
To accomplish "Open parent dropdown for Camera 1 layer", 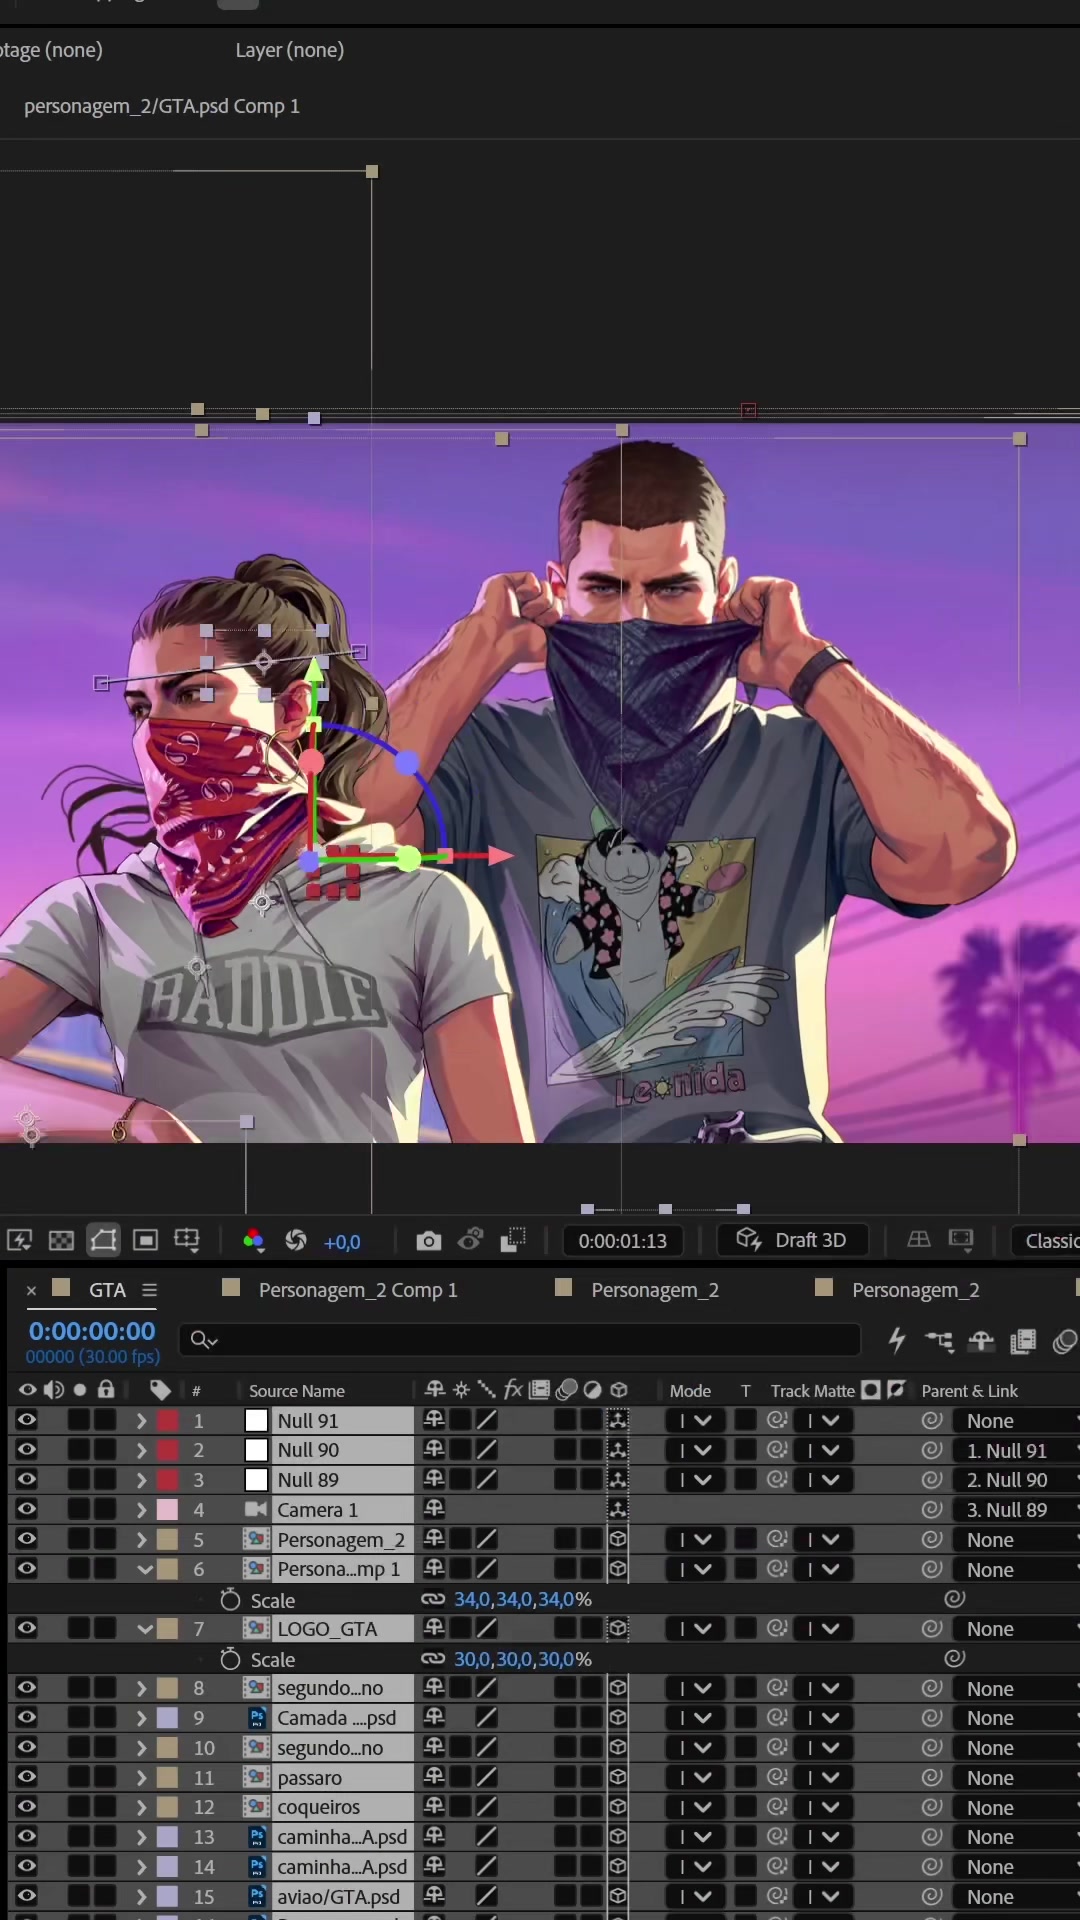I will (1015, 1510).
